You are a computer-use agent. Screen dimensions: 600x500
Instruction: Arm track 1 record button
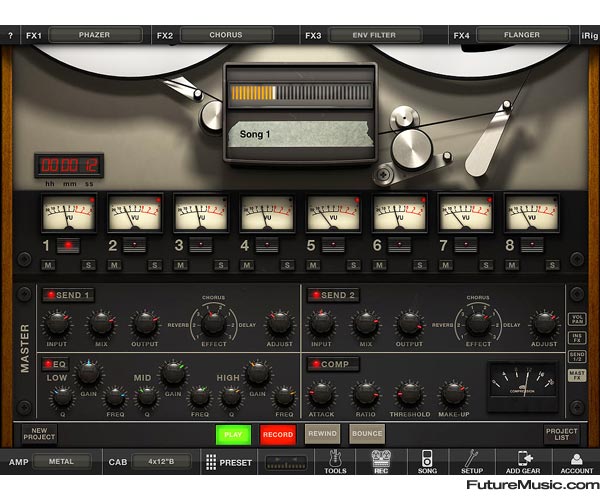(68, 245)
